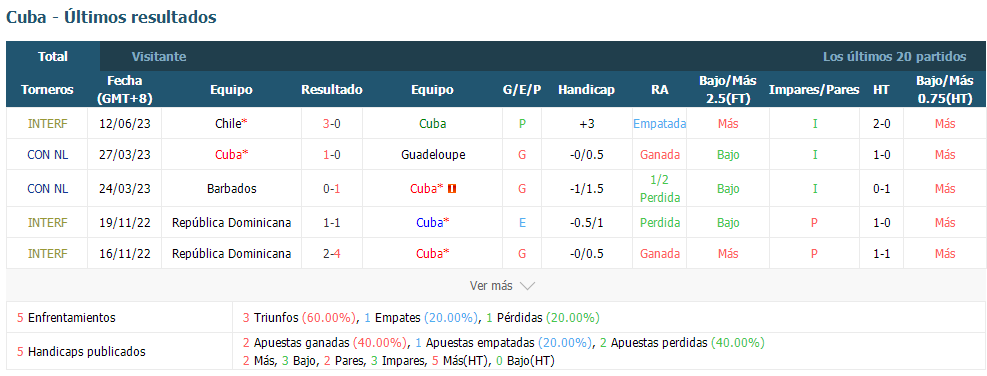Open the Los últimos 20 partidos dropdown

point(894,57)
